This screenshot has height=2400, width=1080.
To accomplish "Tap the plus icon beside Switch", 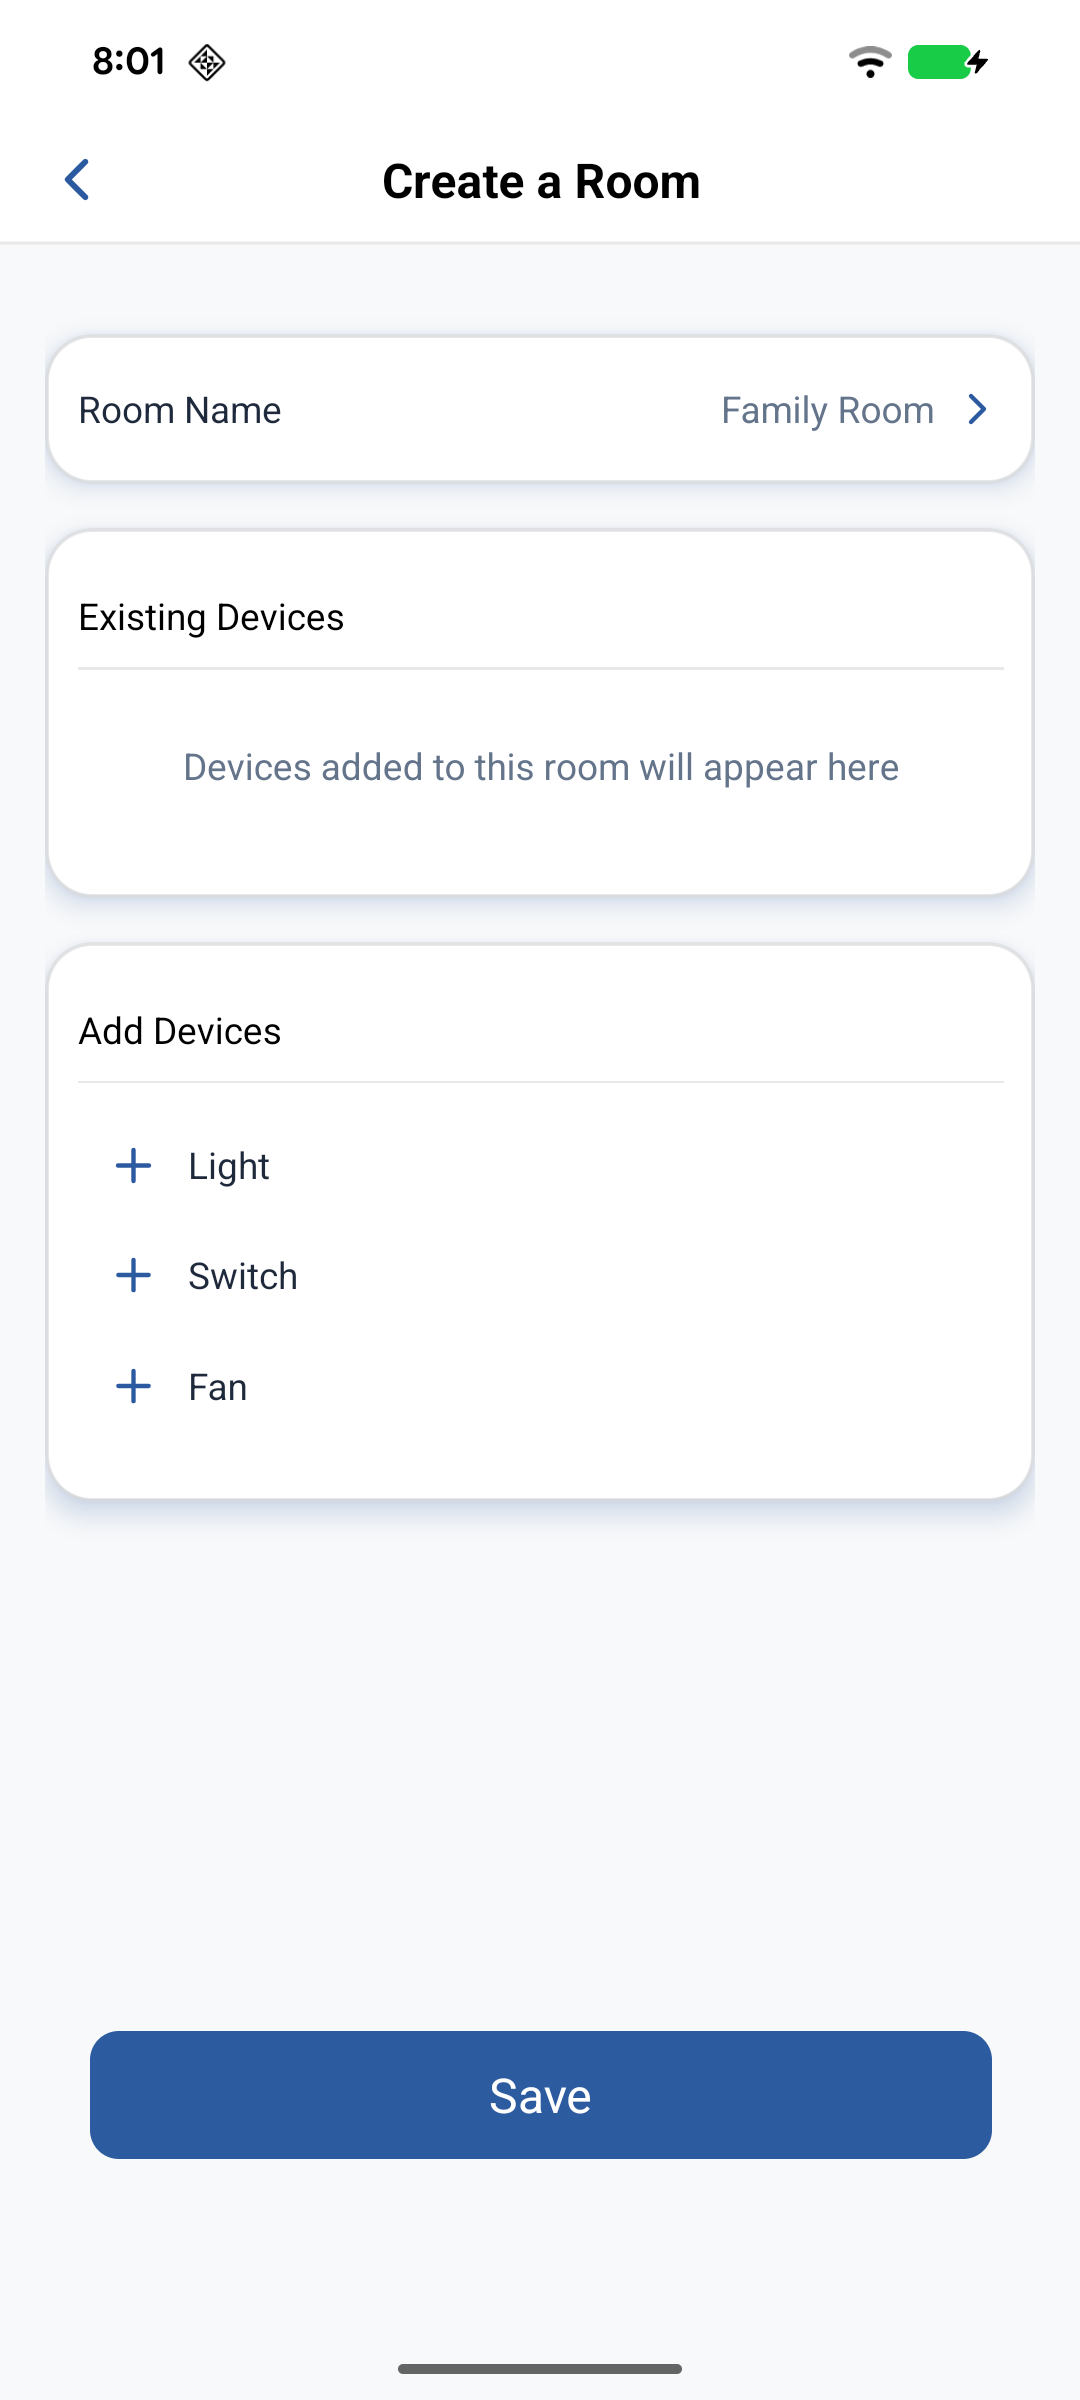I will tap(133, 1276).
